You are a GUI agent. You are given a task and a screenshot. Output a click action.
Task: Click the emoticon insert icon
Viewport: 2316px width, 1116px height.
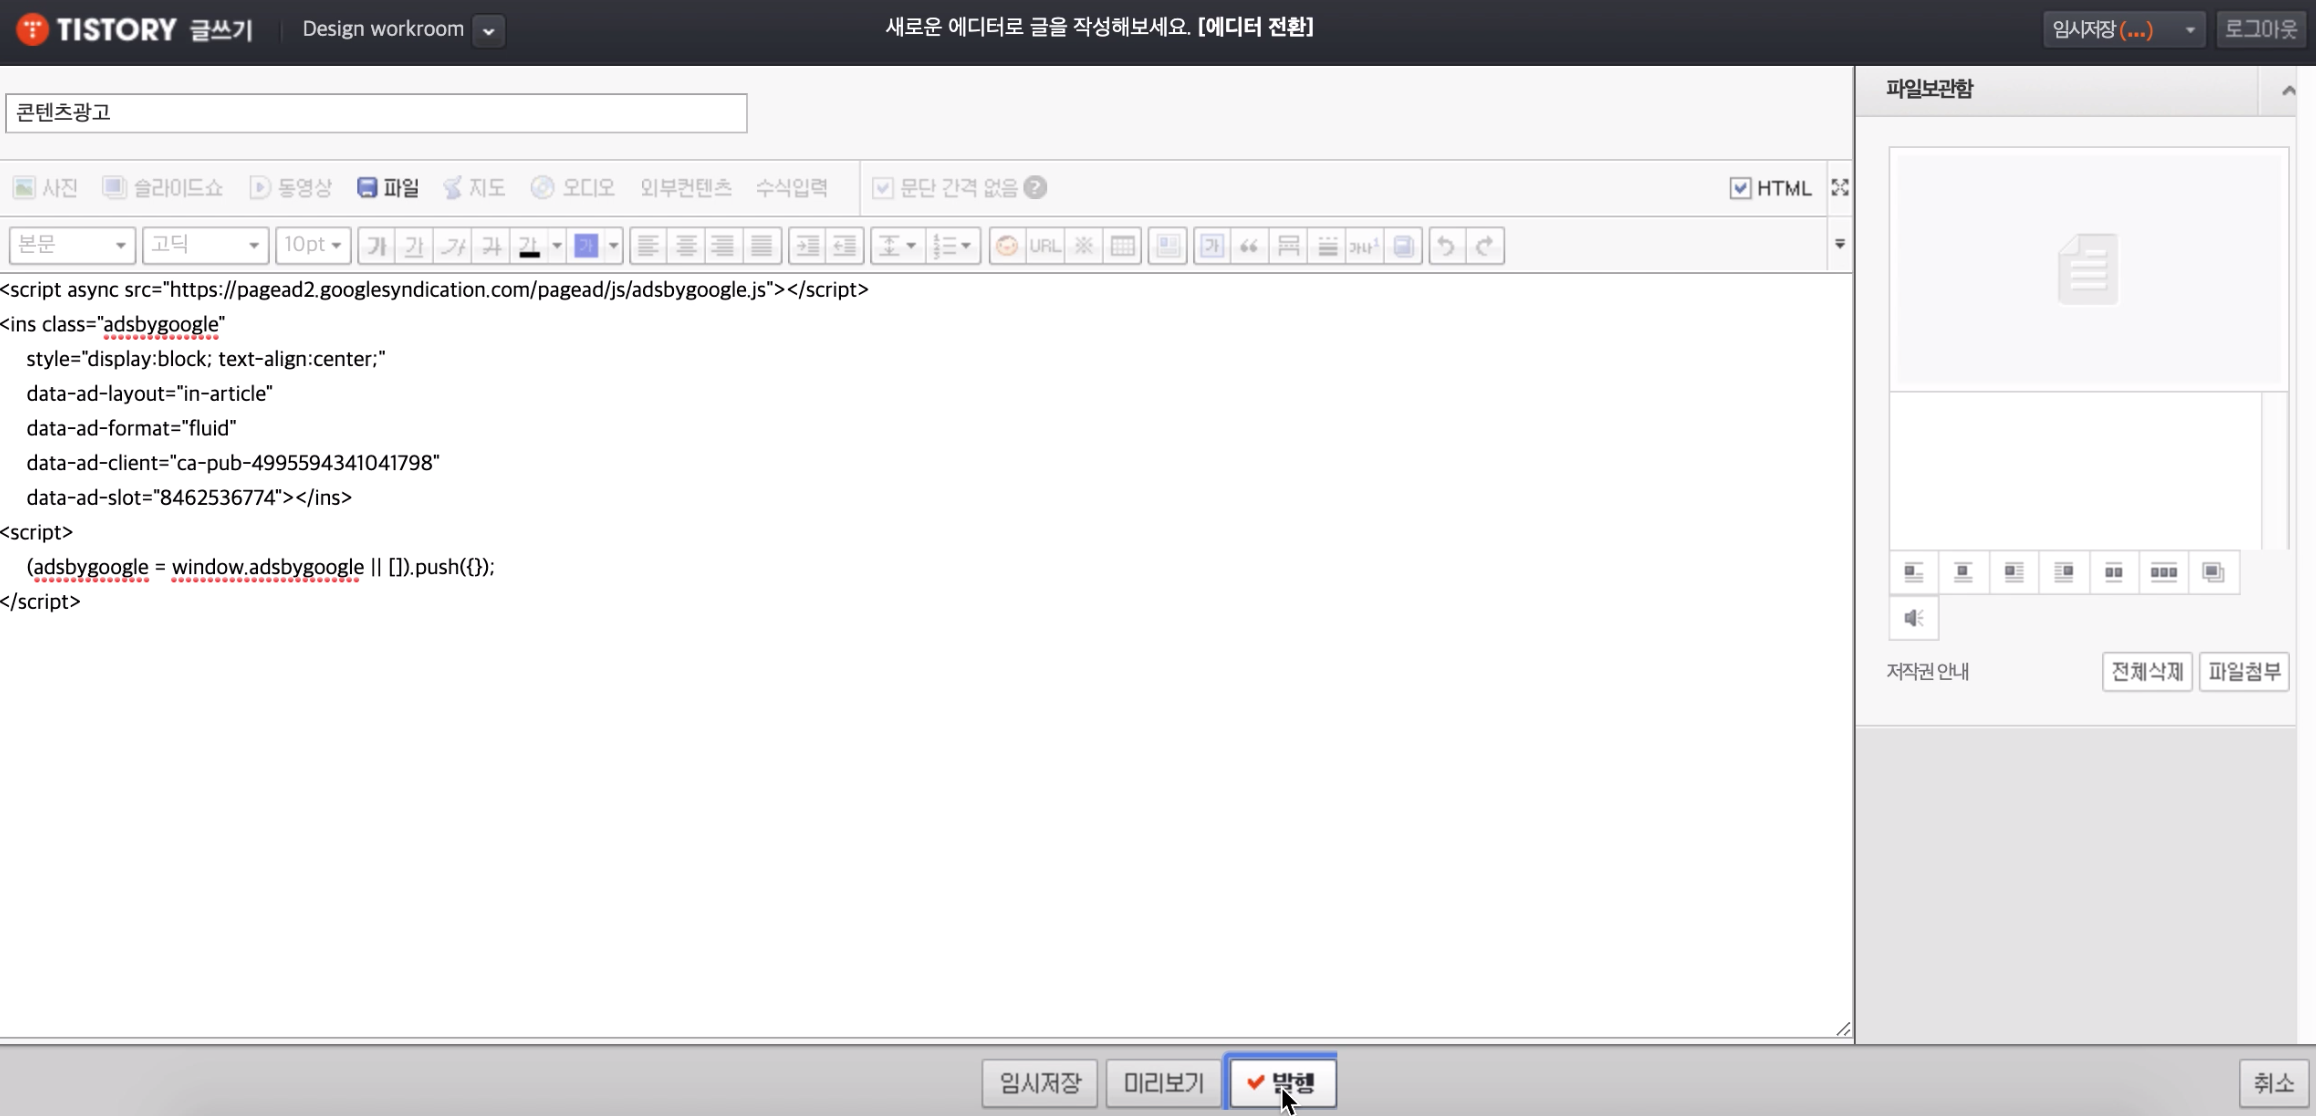[x=1007, y=246]
